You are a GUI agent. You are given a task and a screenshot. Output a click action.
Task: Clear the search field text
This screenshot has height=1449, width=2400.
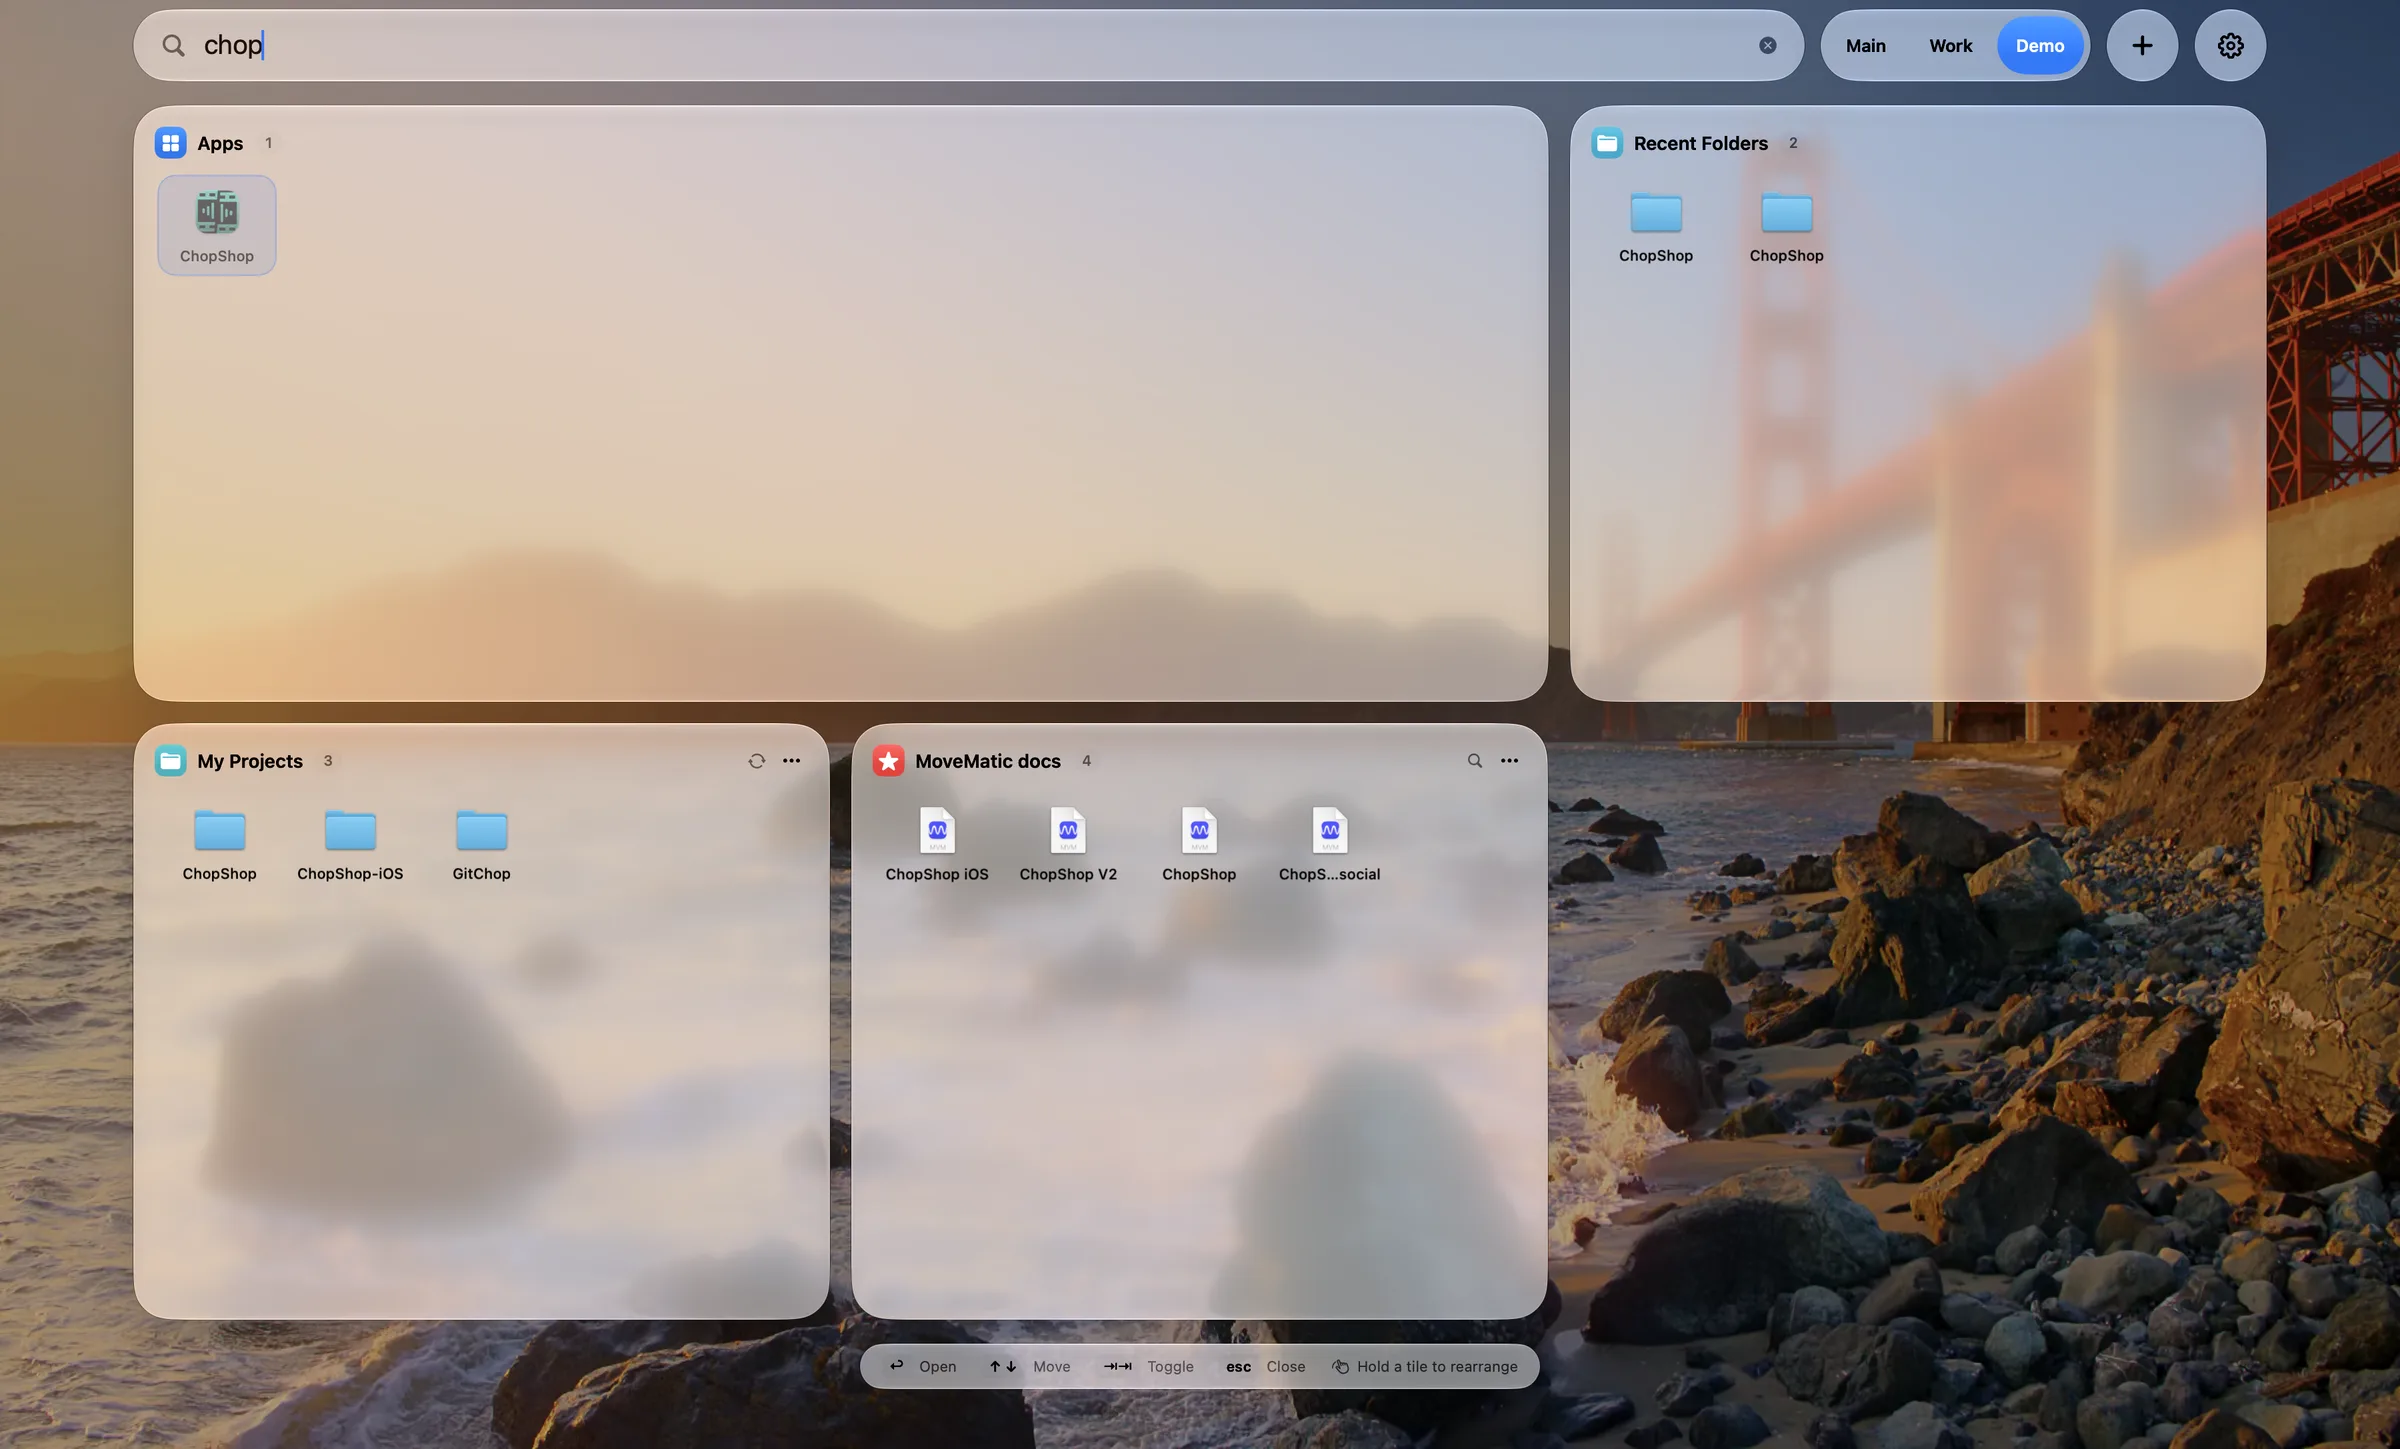pyautogui.click(x=1767, y=45)
